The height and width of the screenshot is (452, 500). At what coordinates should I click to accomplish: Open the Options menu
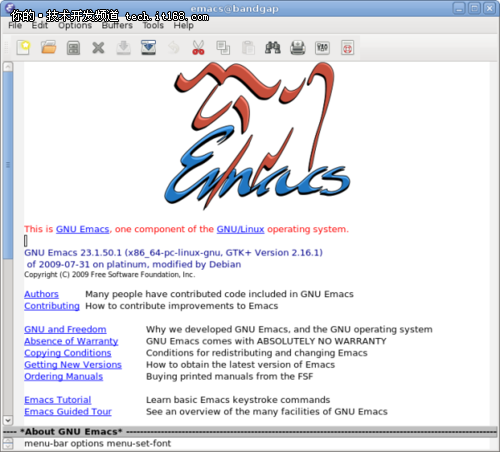(75, 26)
